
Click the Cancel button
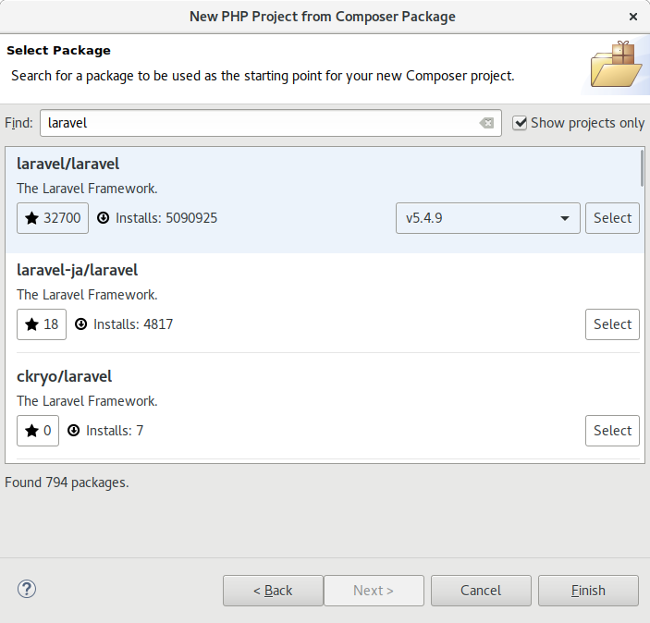point(481,590)
